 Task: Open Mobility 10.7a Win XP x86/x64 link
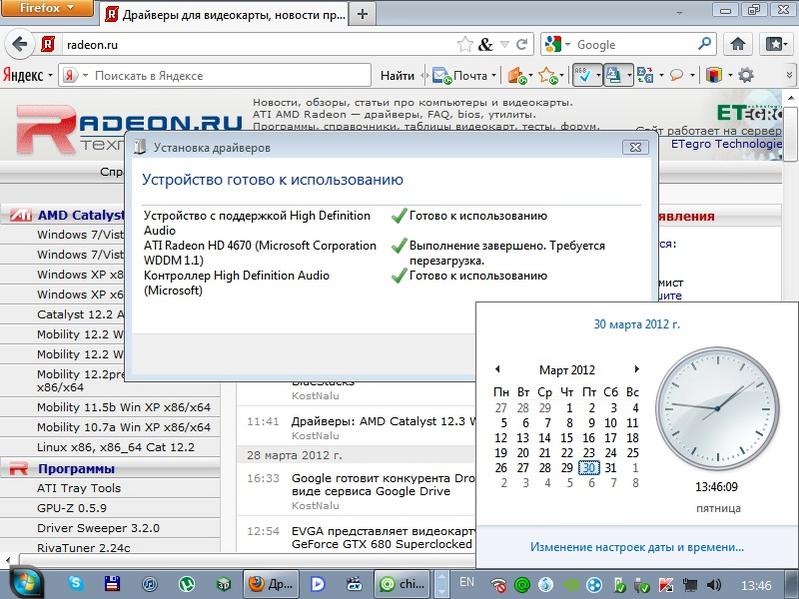coord(123,427)
